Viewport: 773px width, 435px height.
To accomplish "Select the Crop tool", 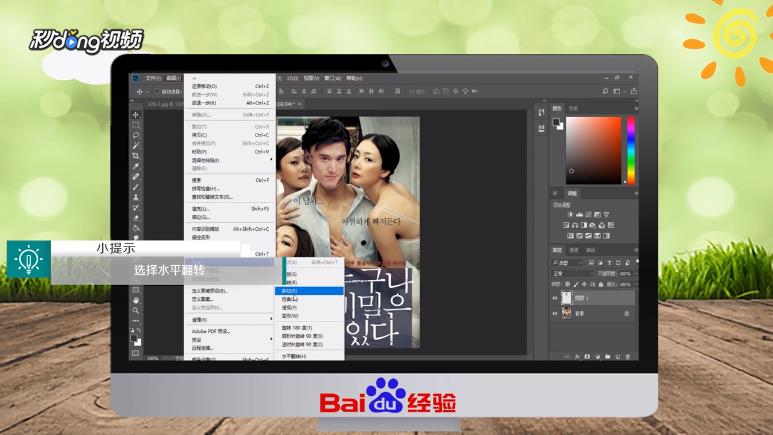I will [136, 156].
